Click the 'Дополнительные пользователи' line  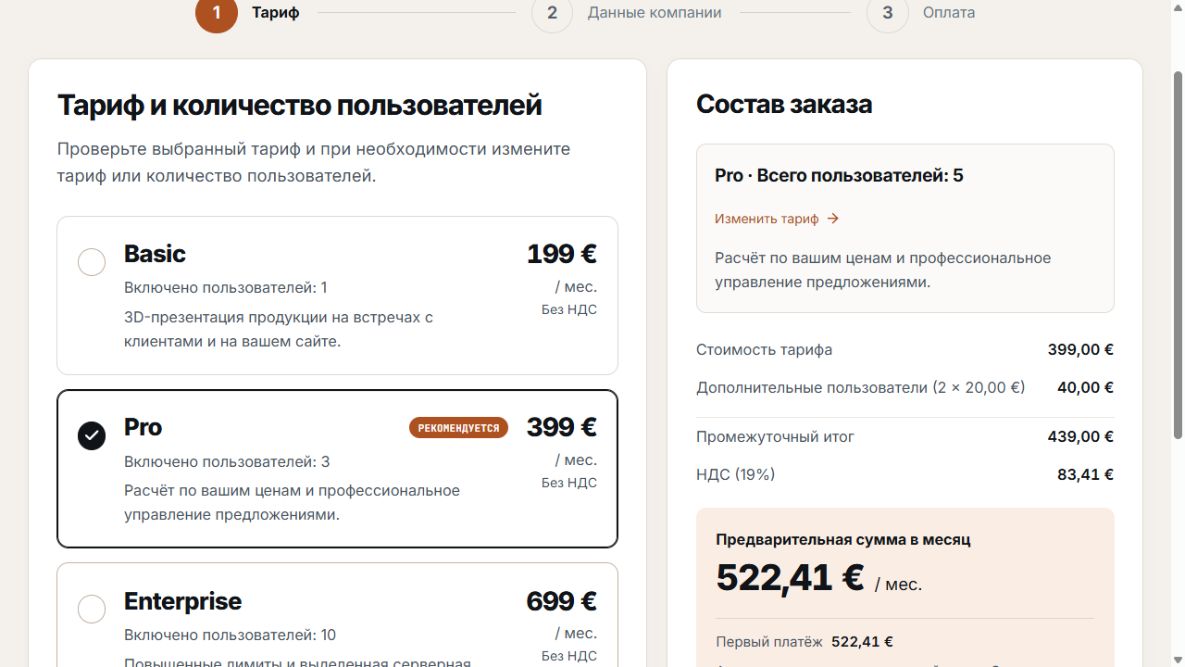860,388
